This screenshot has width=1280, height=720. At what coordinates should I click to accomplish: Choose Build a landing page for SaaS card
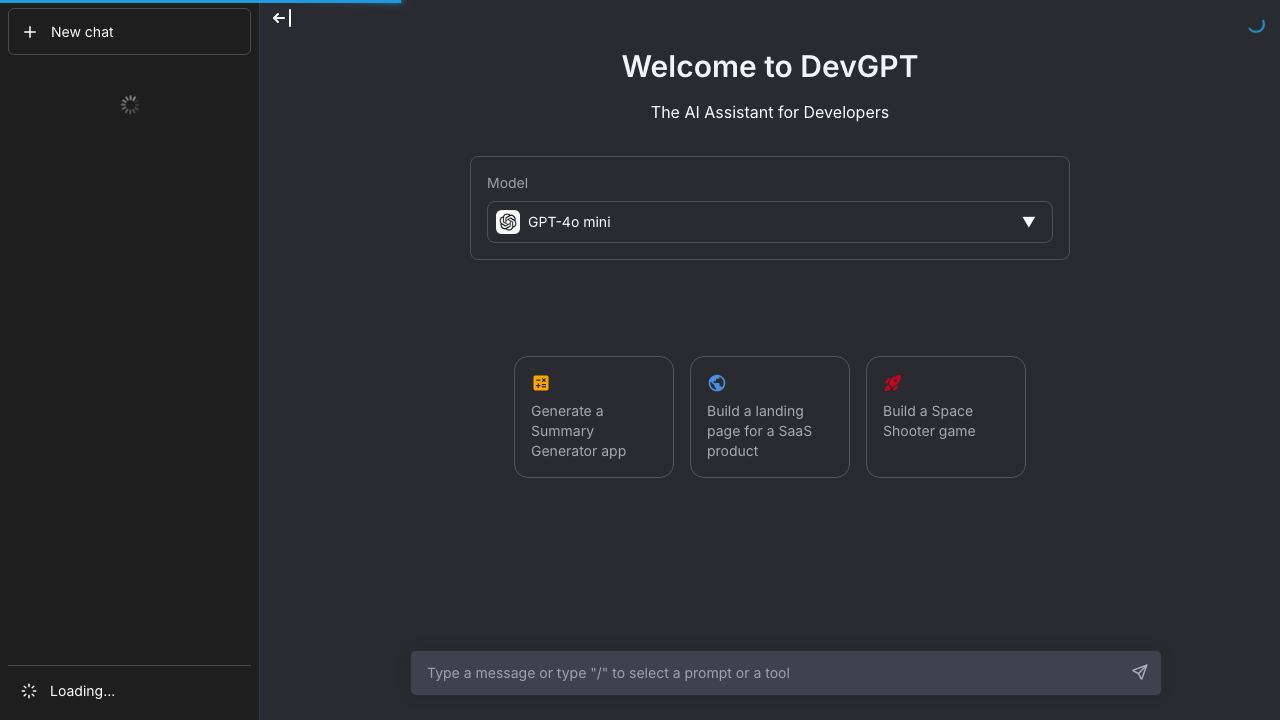pos(770,417)
